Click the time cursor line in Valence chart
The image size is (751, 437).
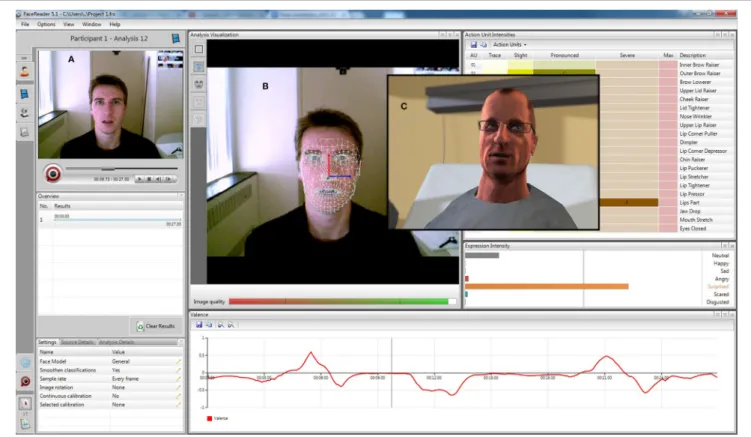tap(391, 373)
